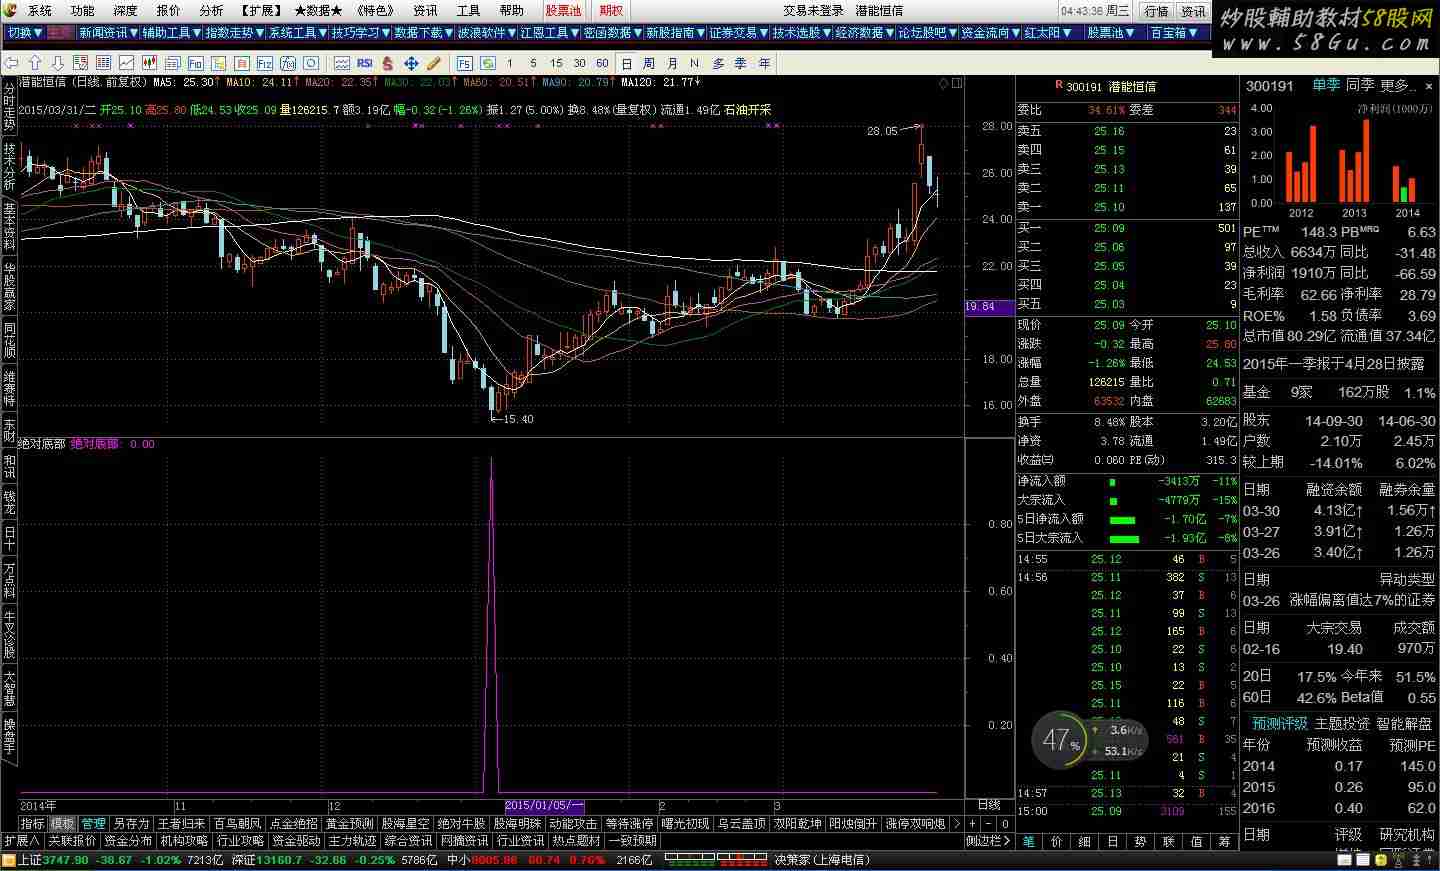Switch to daily 日 period
The image size is (1440, 871).
pyautogui.click(x=627, y=63)
